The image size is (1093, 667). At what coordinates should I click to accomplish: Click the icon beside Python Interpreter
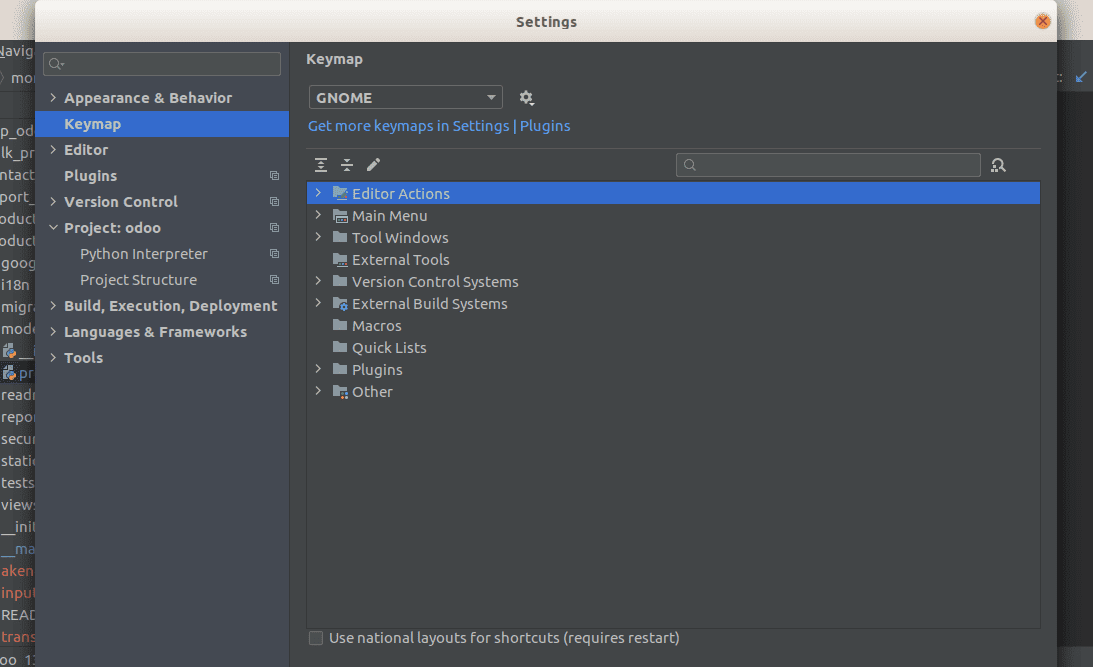click(x=274, y=254)
